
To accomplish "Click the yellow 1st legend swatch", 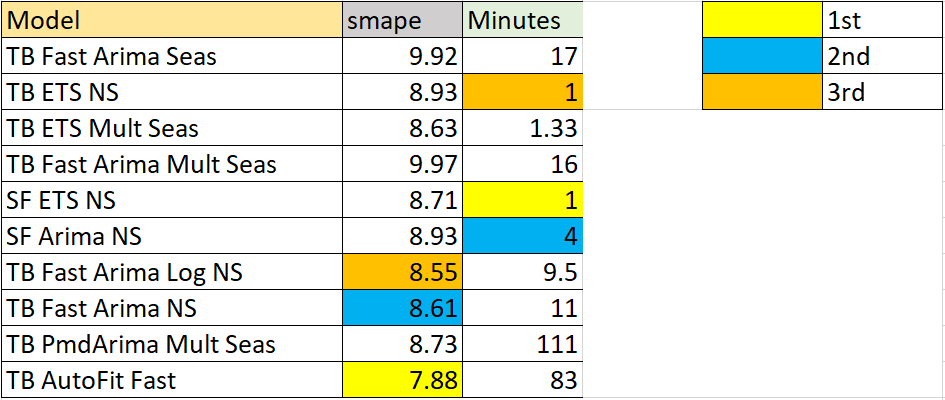I will pos(762,20).
